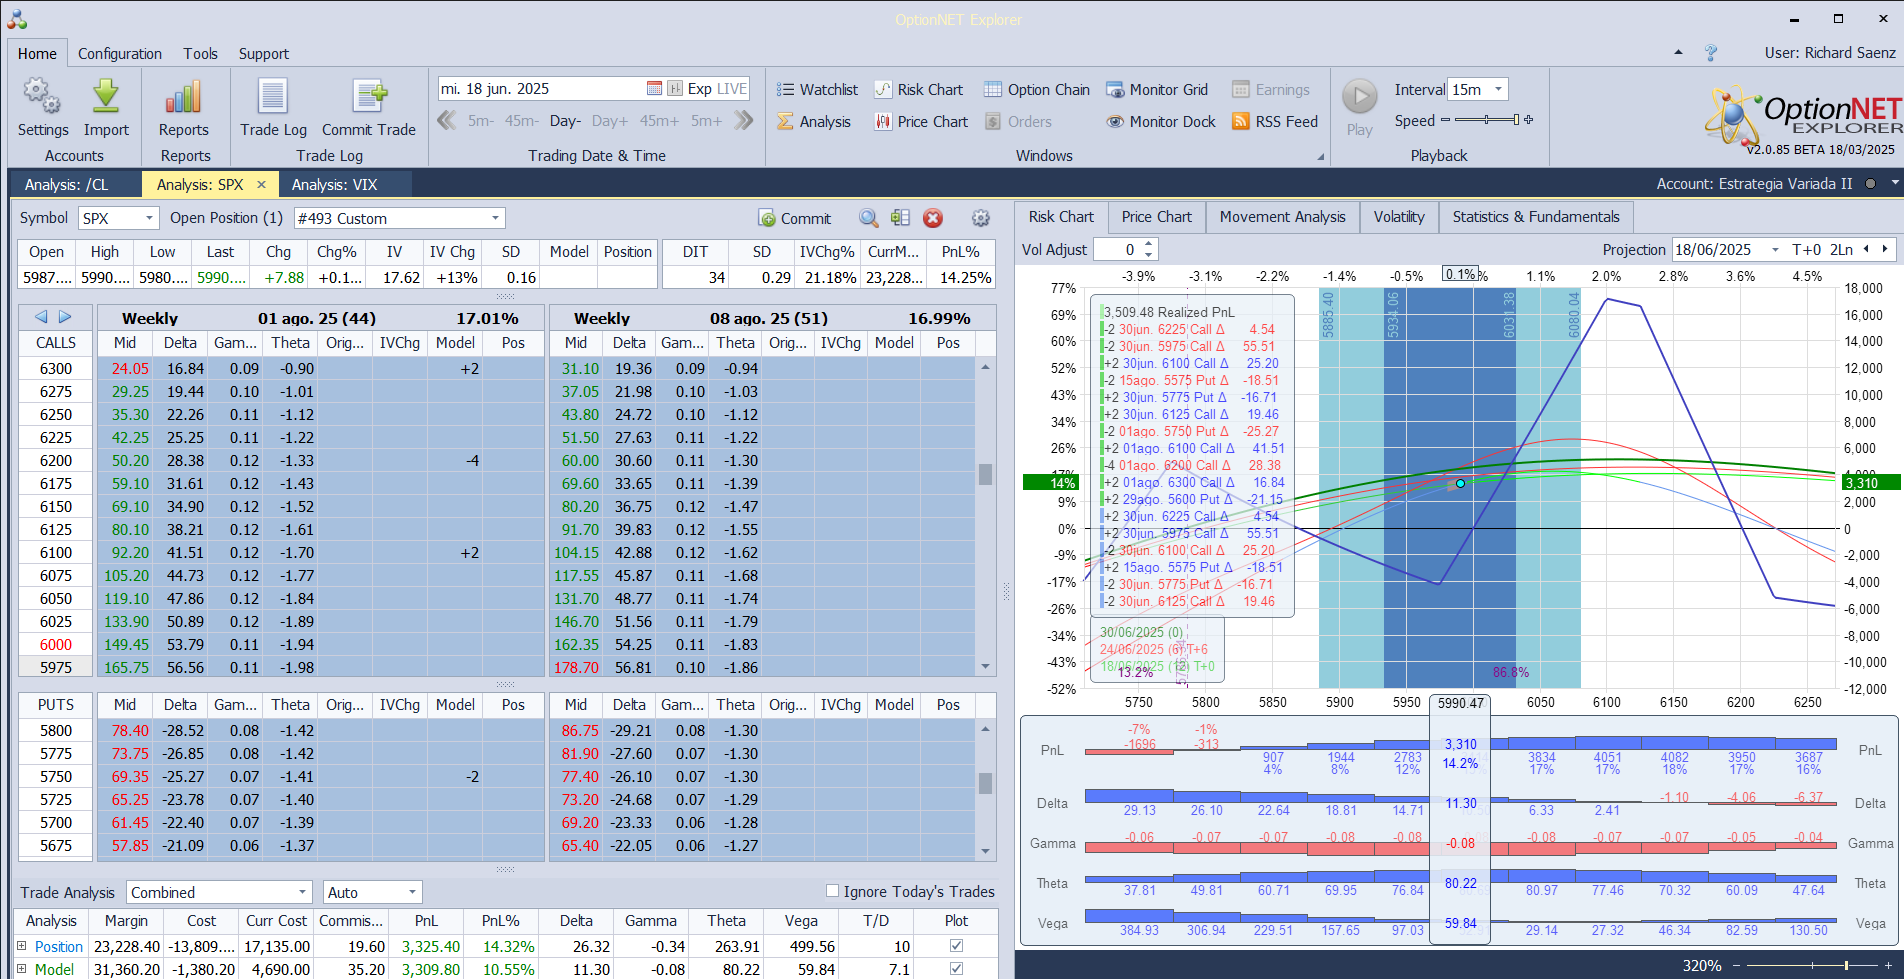Open the calendar date picker icon

tap(654, 89)
